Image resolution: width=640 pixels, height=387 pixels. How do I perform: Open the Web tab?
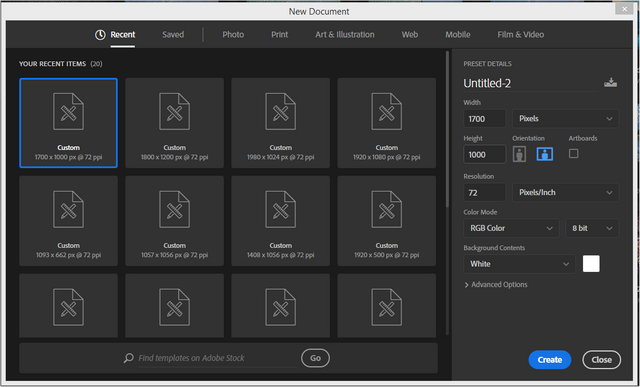coord(409,35)
